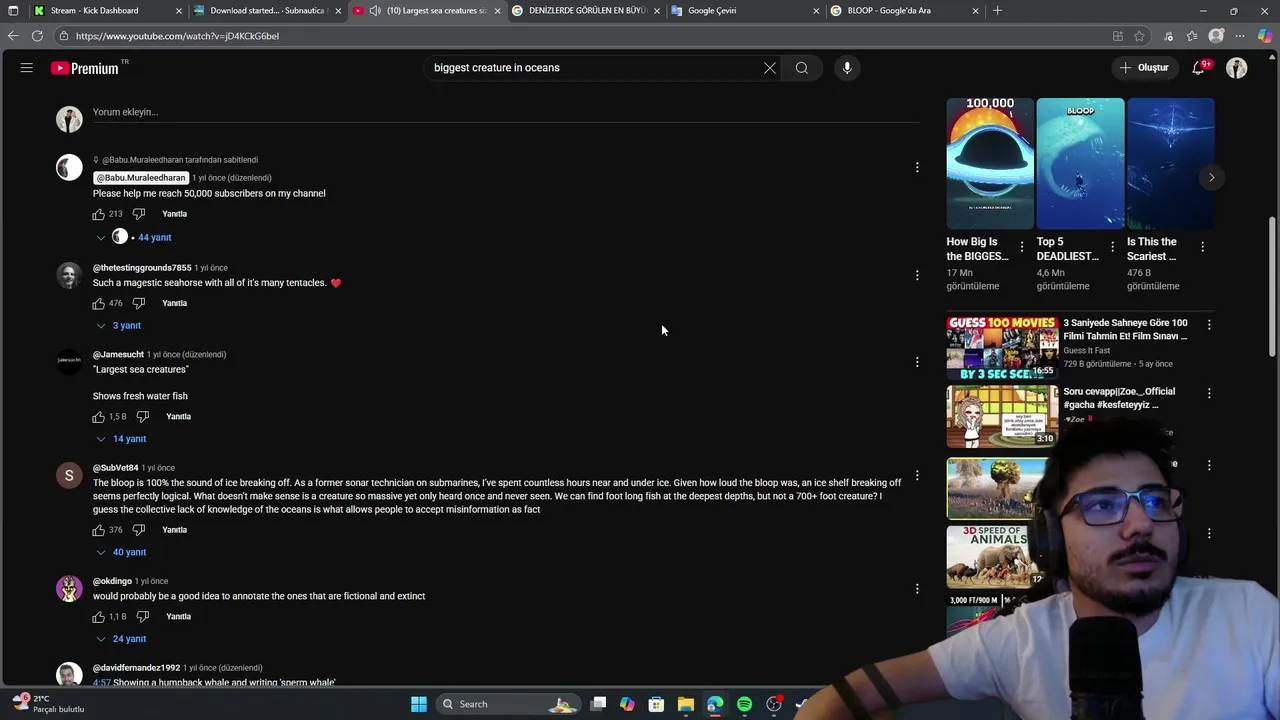This screenshot has height=720, width=1280.
Task: Reply to the SubVet84 comment
Action: coord(175,530)
